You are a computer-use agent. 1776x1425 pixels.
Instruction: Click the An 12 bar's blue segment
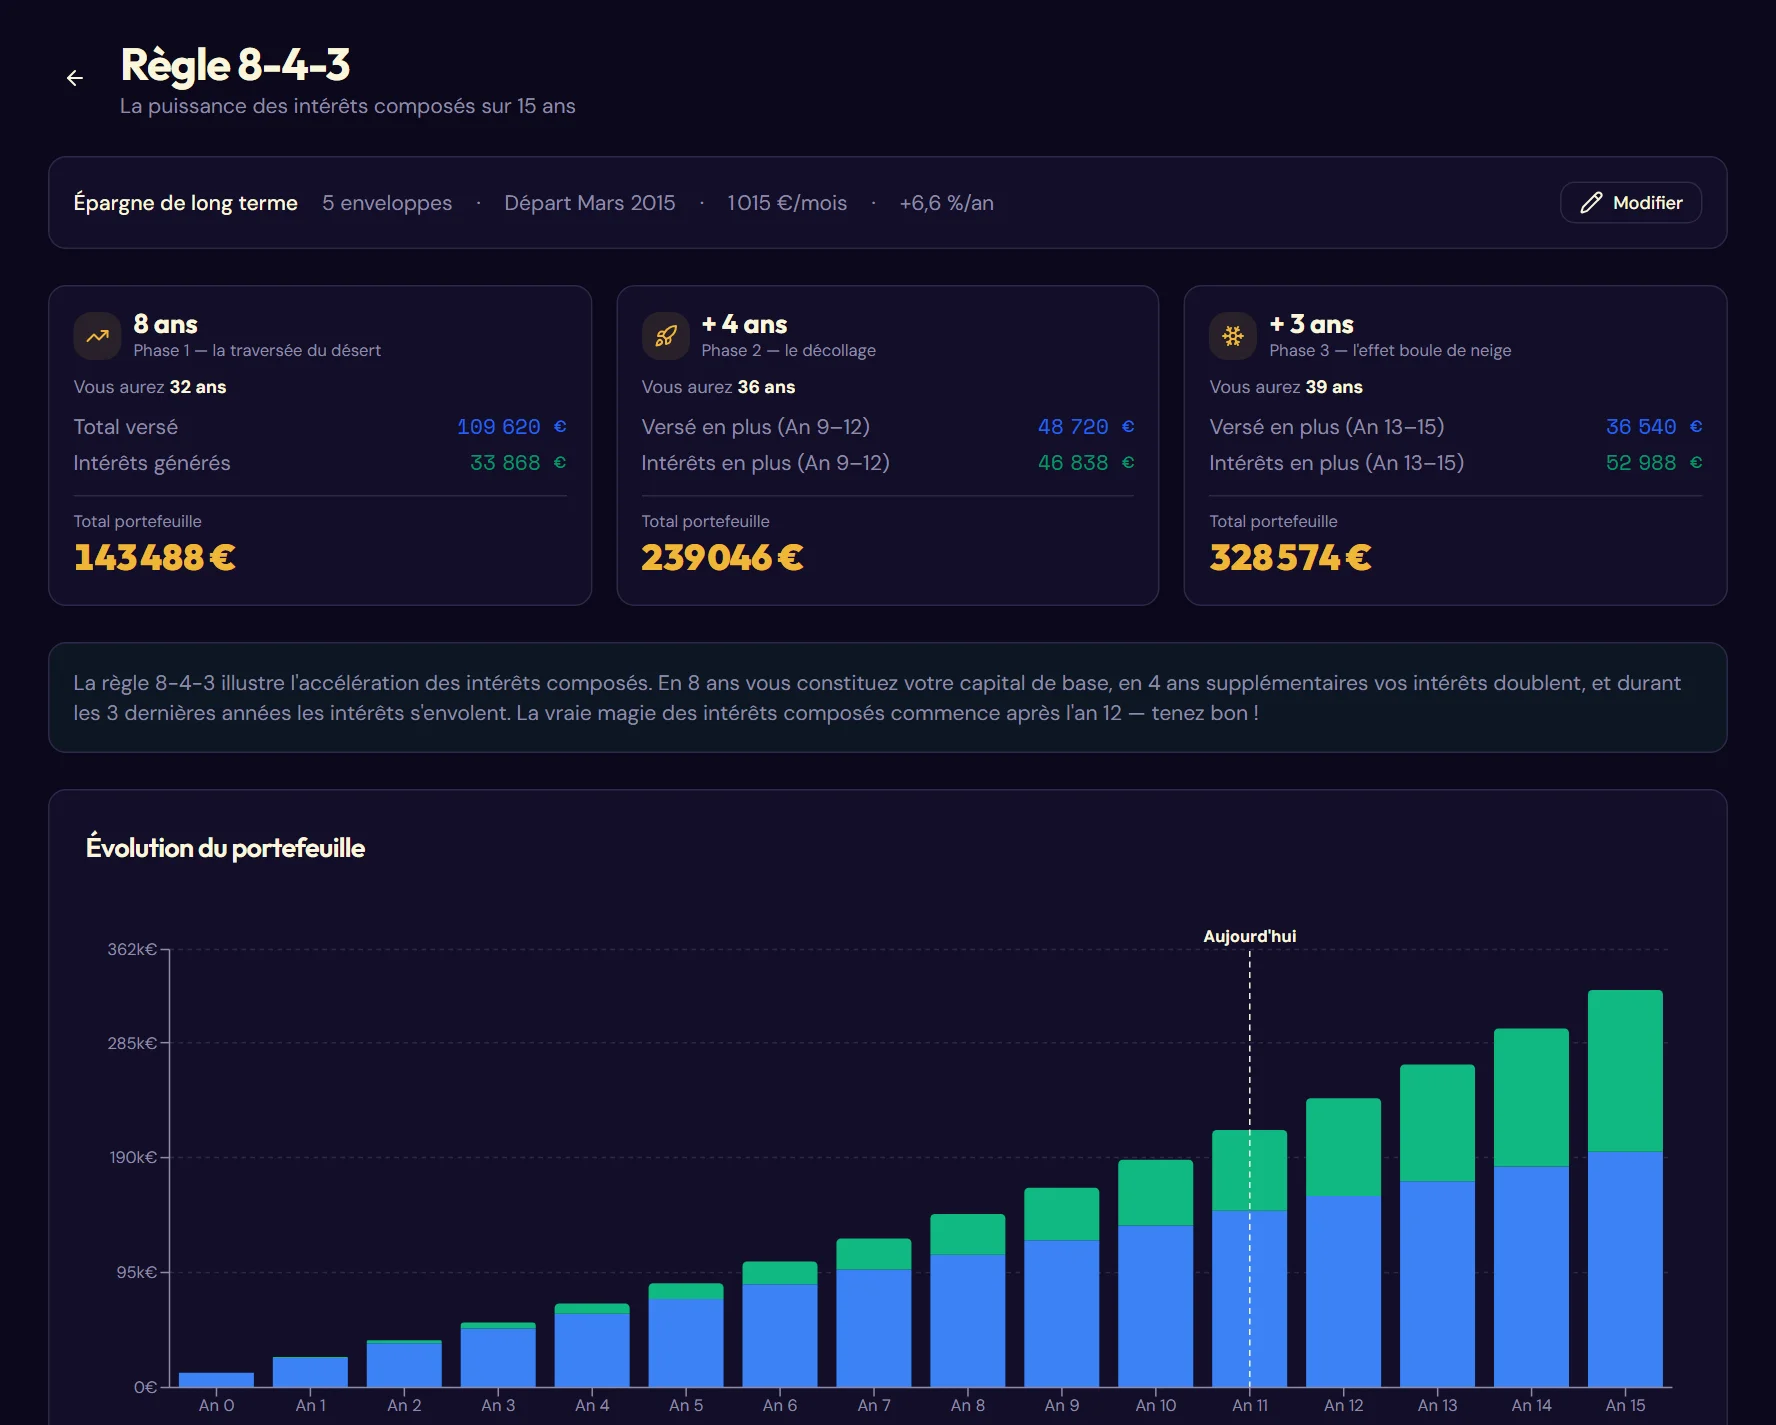coord(1343,1291)
